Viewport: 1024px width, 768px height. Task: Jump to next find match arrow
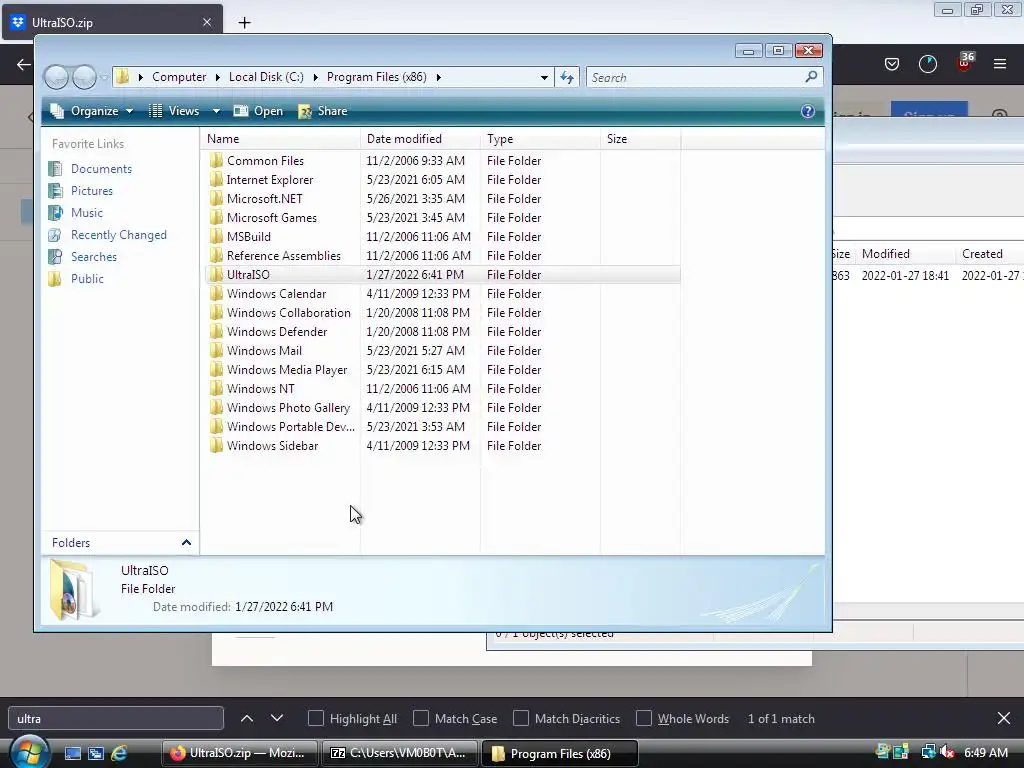(x=277, y=718)
